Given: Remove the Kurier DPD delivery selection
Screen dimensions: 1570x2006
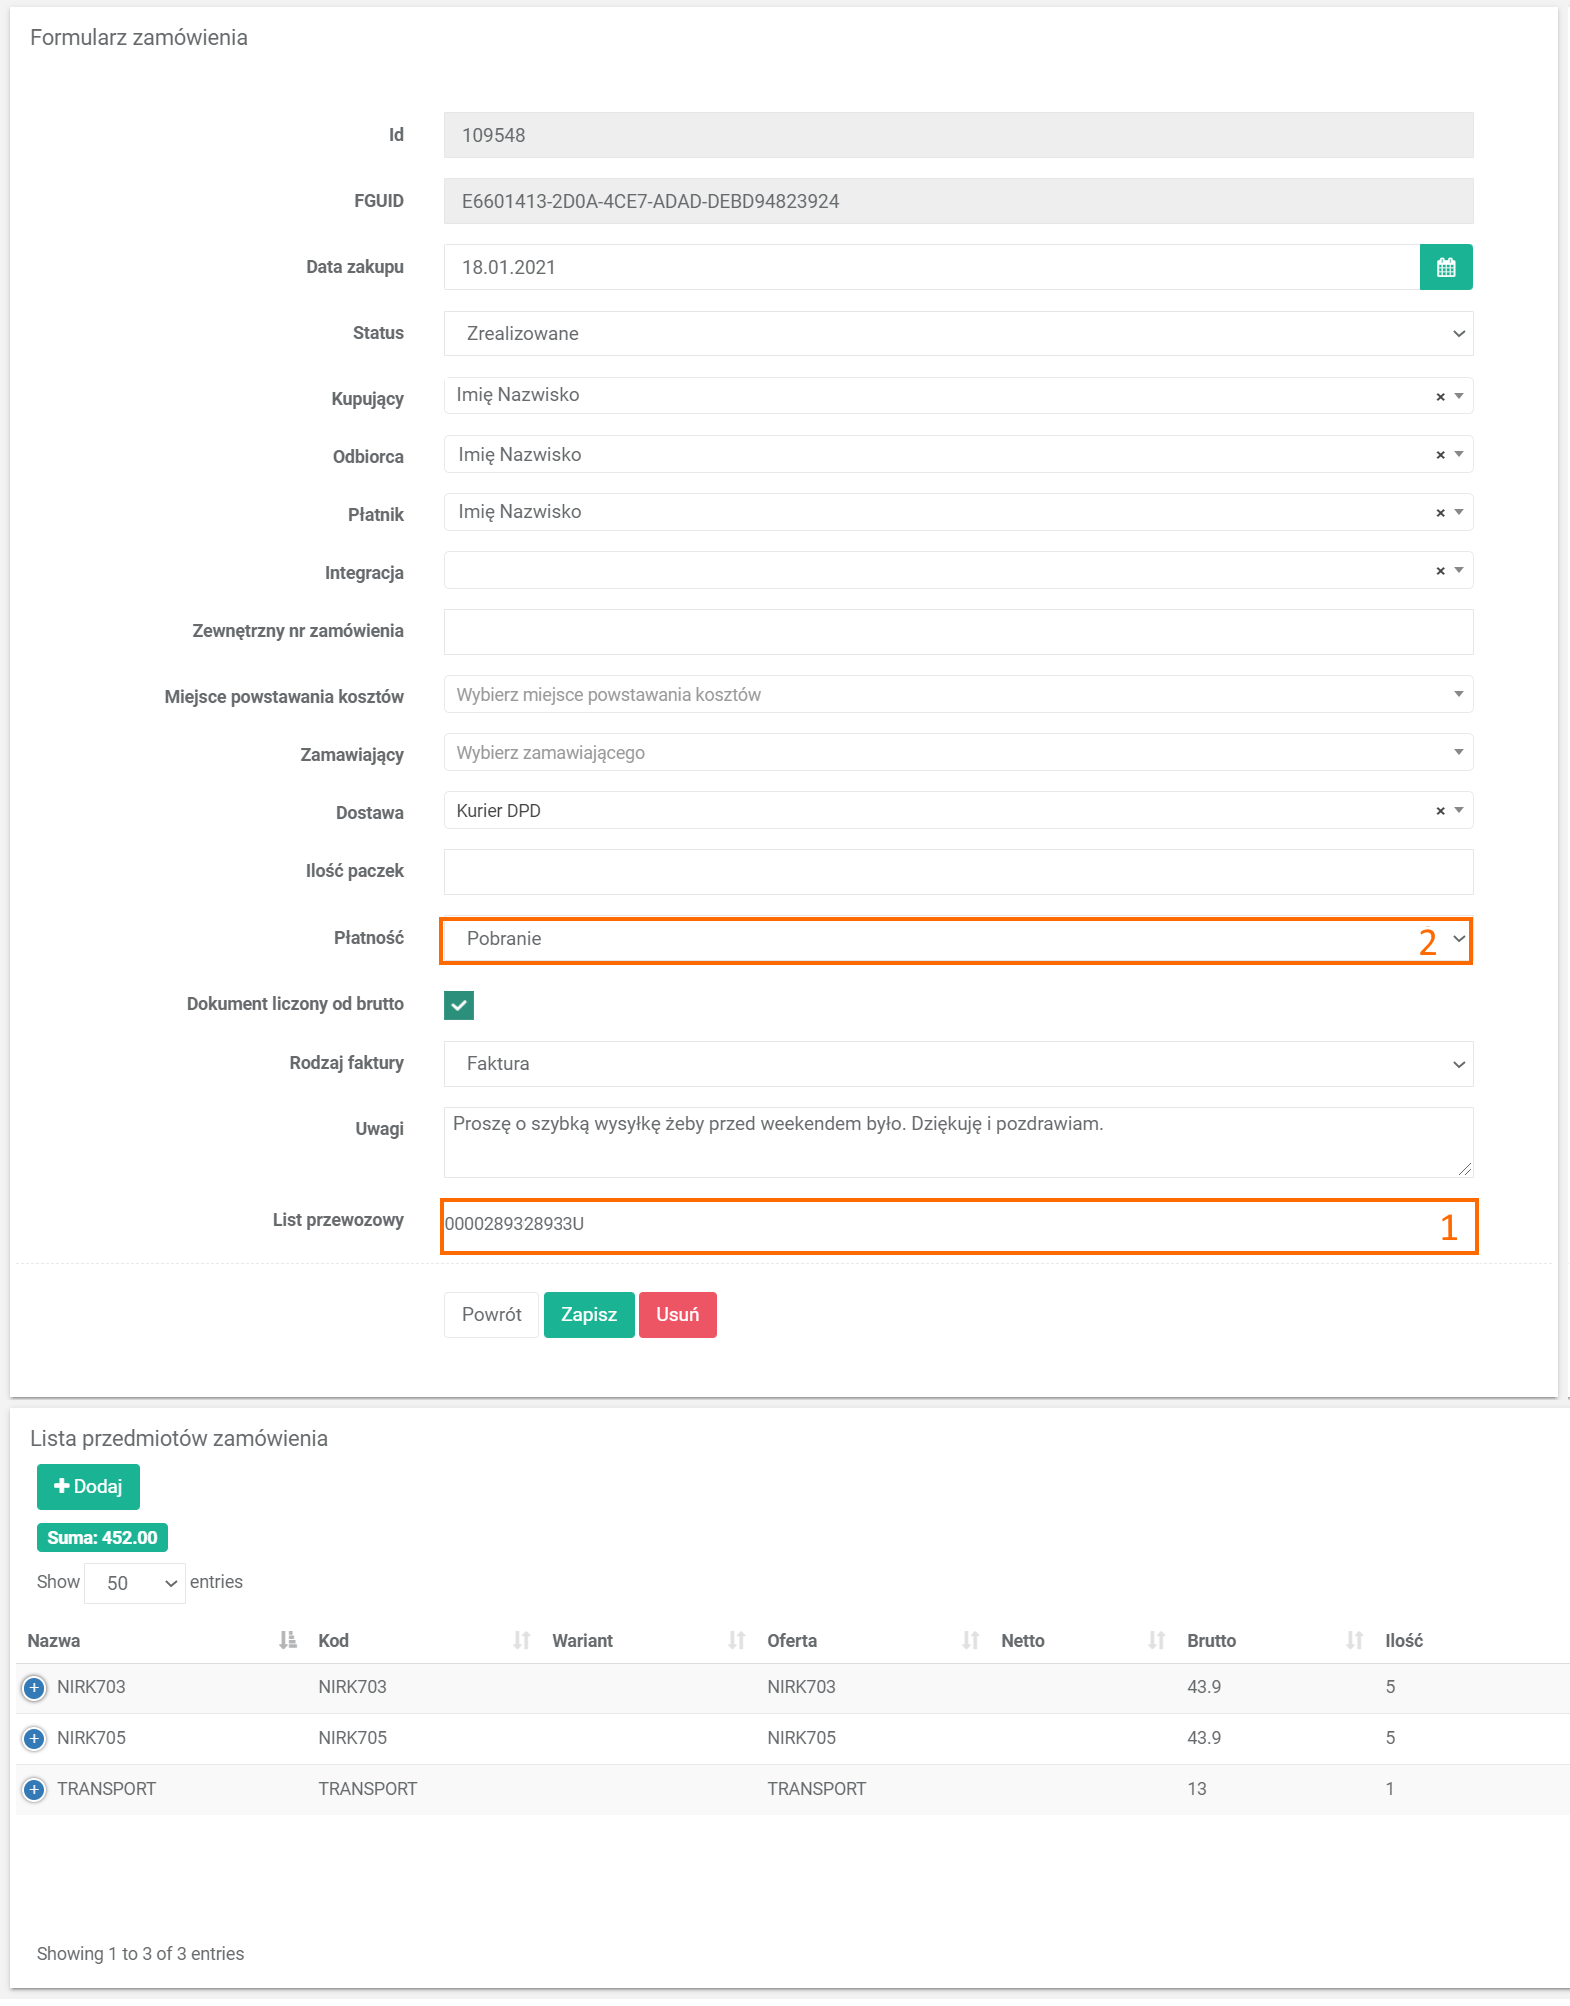Looking at the screenshot, I should 1440,811.
